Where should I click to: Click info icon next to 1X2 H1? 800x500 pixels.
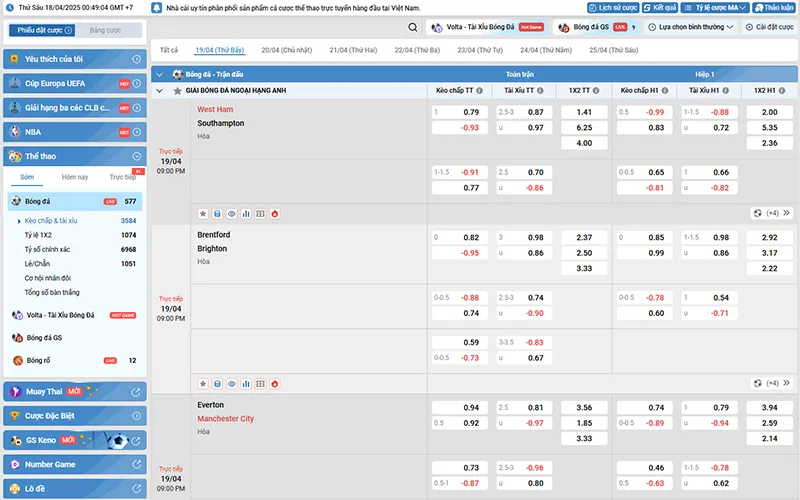782,90
